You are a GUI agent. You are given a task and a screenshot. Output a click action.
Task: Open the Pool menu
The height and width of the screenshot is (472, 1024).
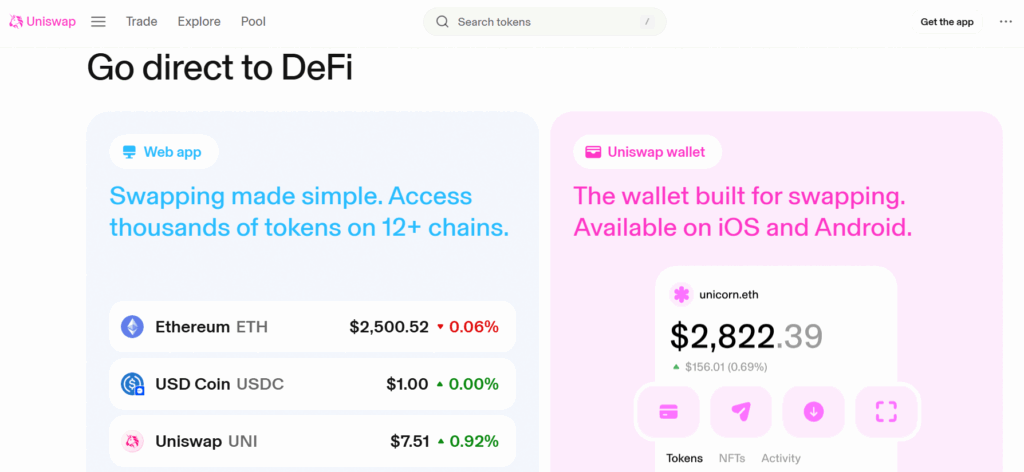point(253,22)
